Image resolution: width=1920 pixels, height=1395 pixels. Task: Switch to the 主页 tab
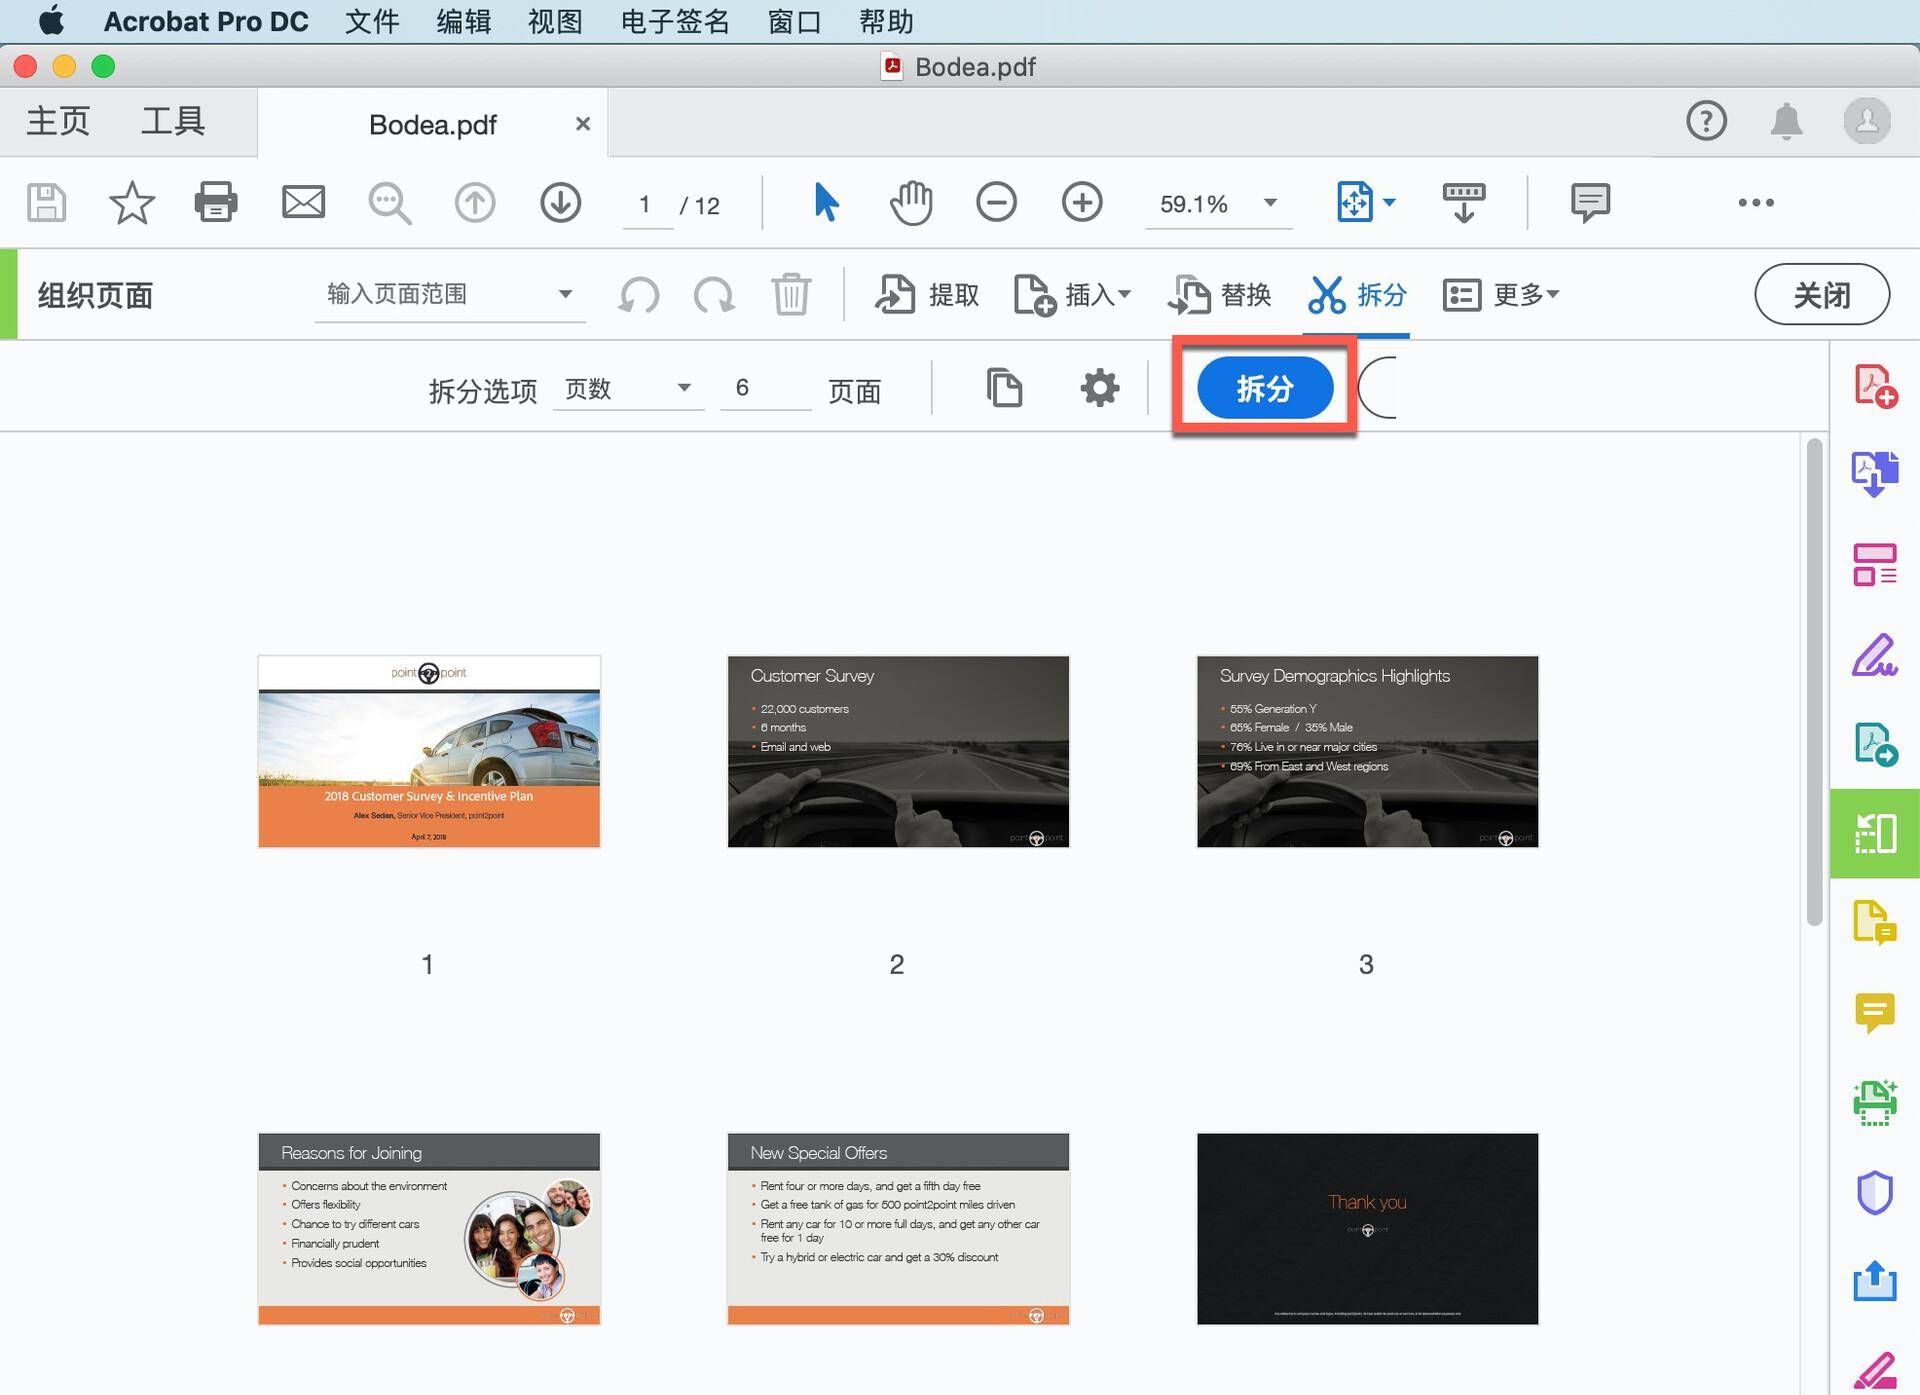point(56,120)
